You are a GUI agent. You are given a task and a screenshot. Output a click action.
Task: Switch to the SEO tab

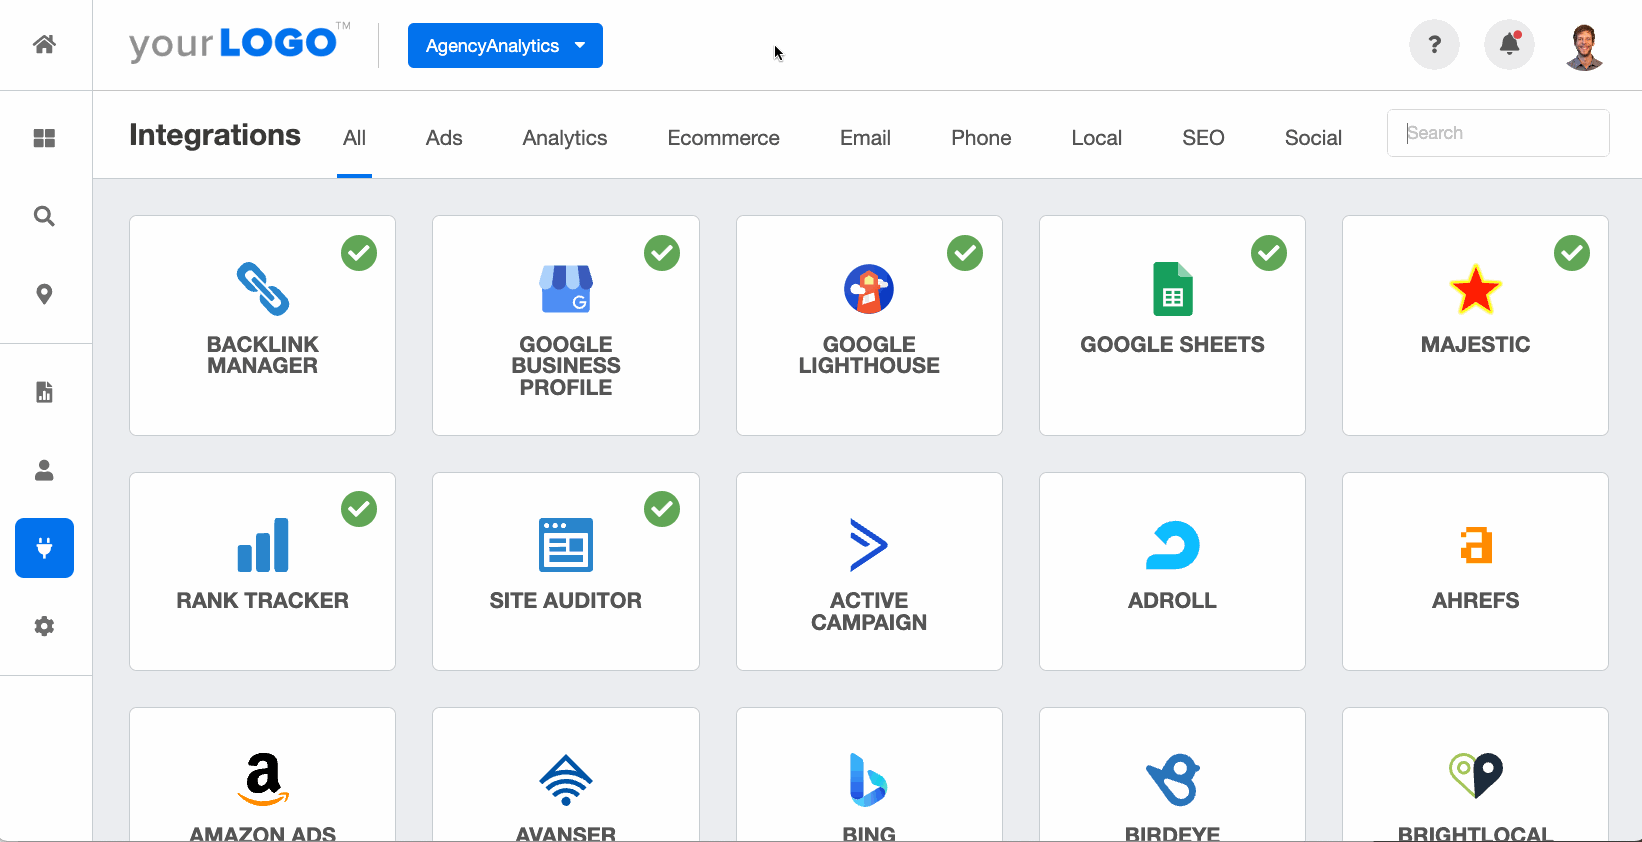(1203, 138)
